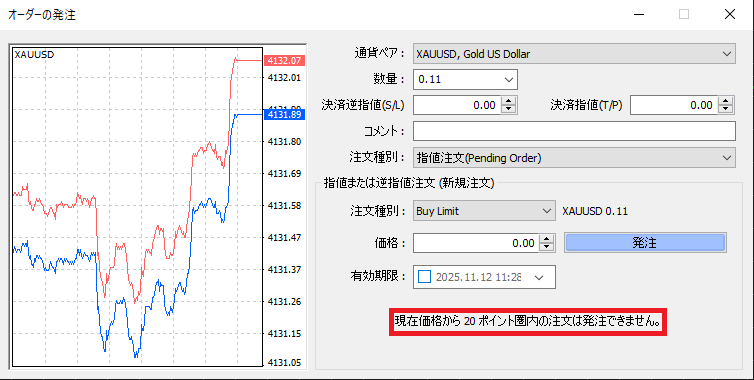Decrease the 価格 price with down arrow
This screenshot has width=754, height=380.
point(547,248)
